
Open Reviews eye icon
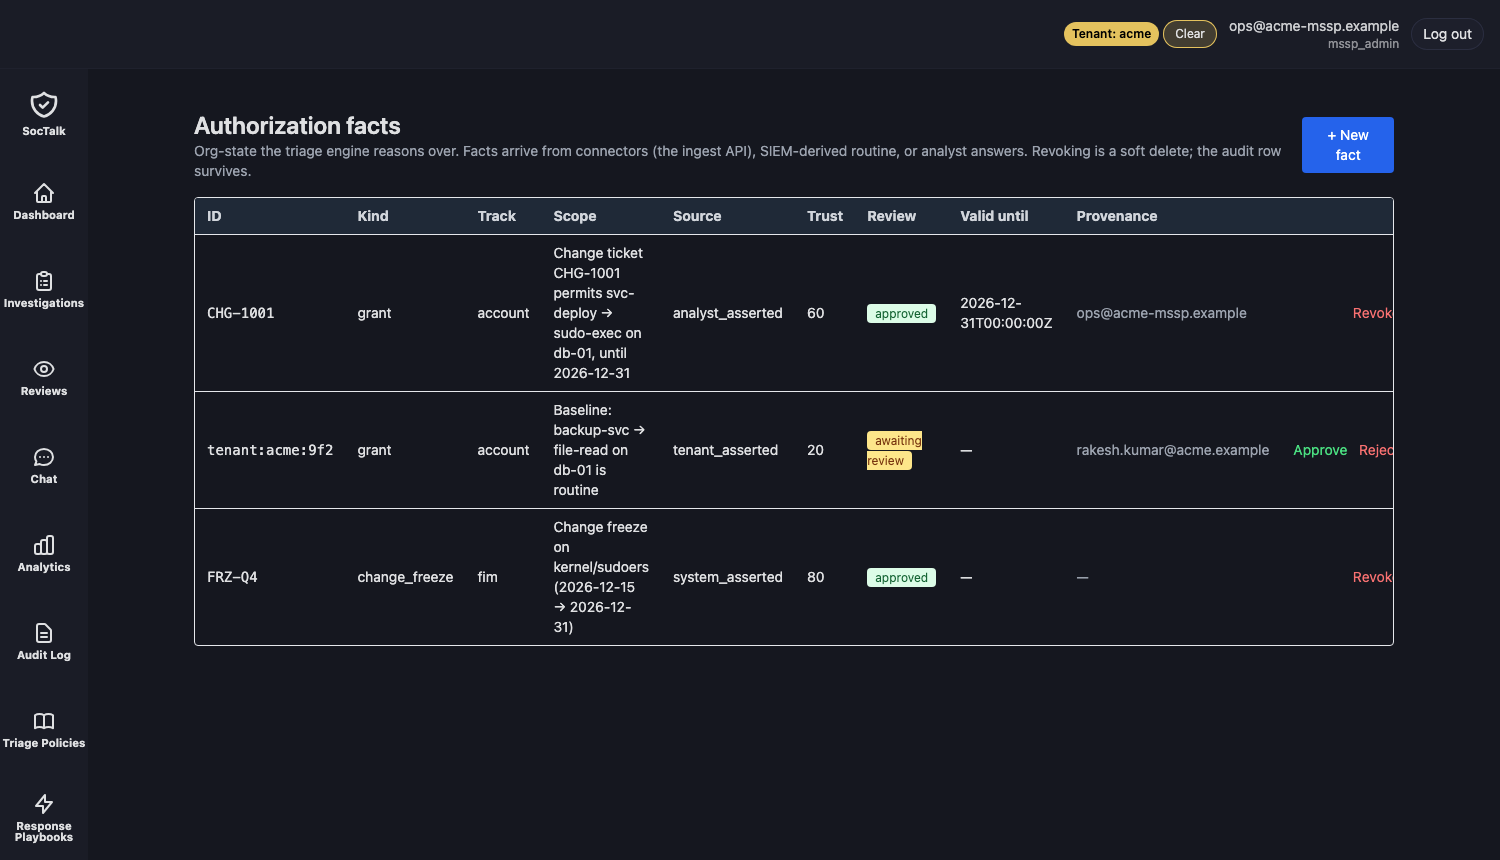(x=44, y=369)
